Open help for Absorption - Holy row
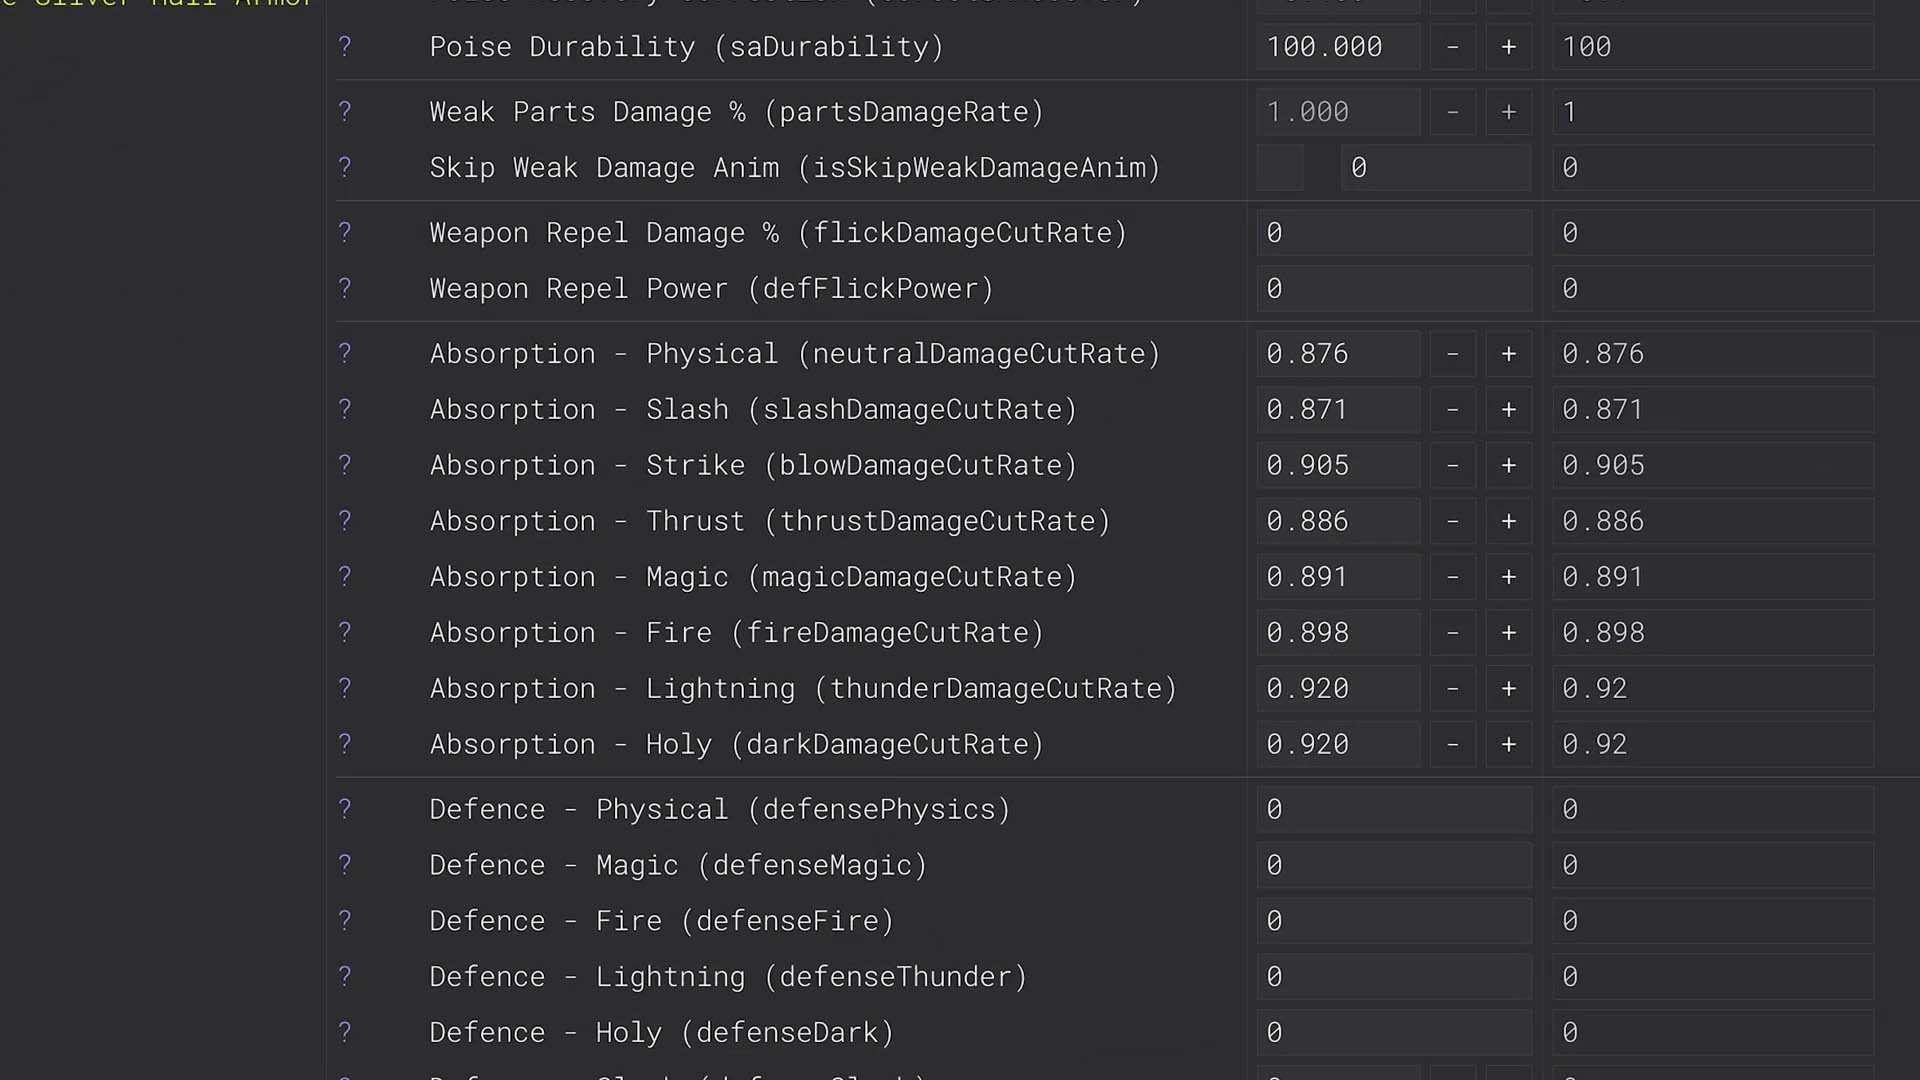Image resolution: width=1920 pixels, height=1080 pixels. click(x=345, y=744)
